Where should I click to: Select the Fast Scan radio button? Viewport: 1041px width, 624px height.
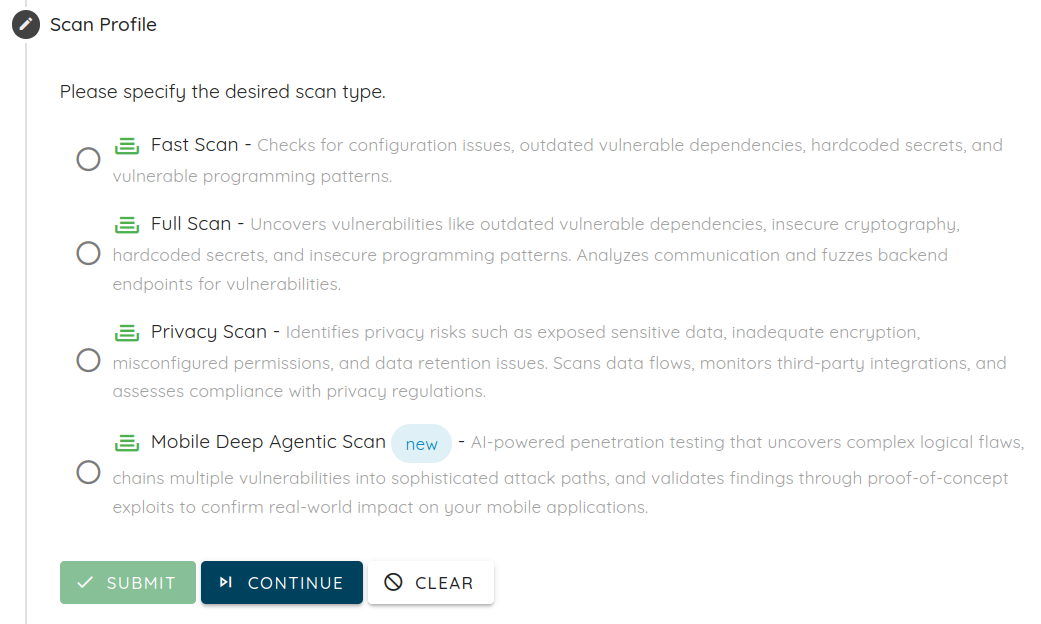[x=88, y=159]
